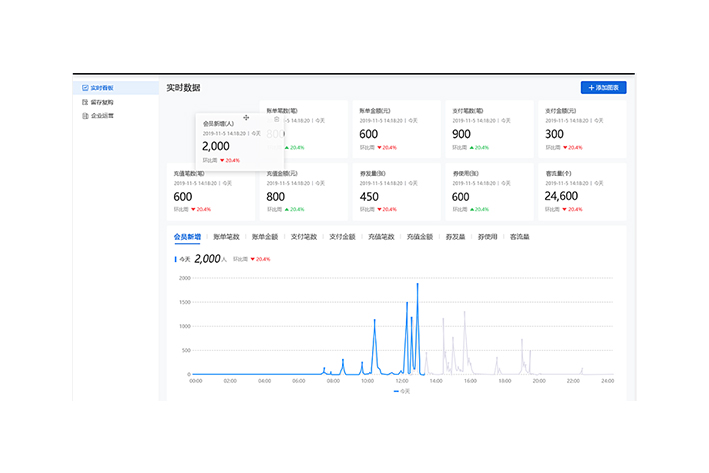Select the 账单金额(元) card showing 600

[x=397, y=129]
